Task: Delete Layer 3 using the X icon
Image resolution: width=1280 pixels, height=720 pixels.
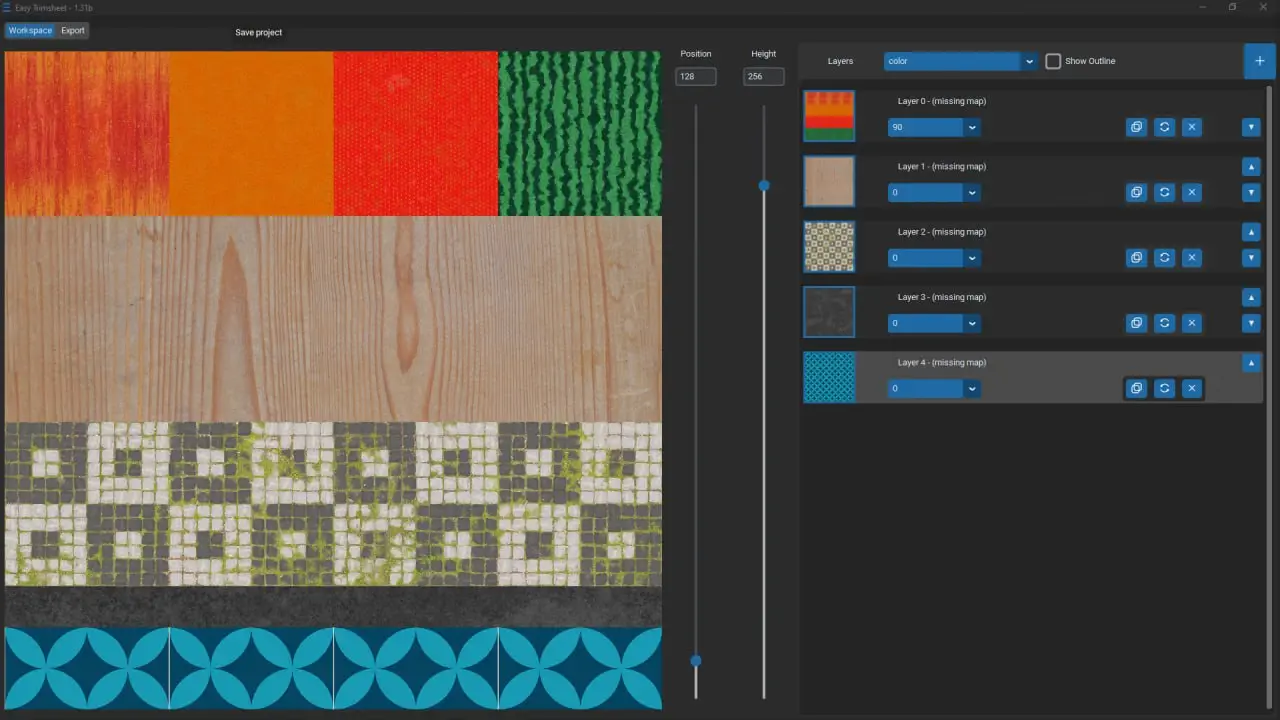Action: tap(1191, 323)
